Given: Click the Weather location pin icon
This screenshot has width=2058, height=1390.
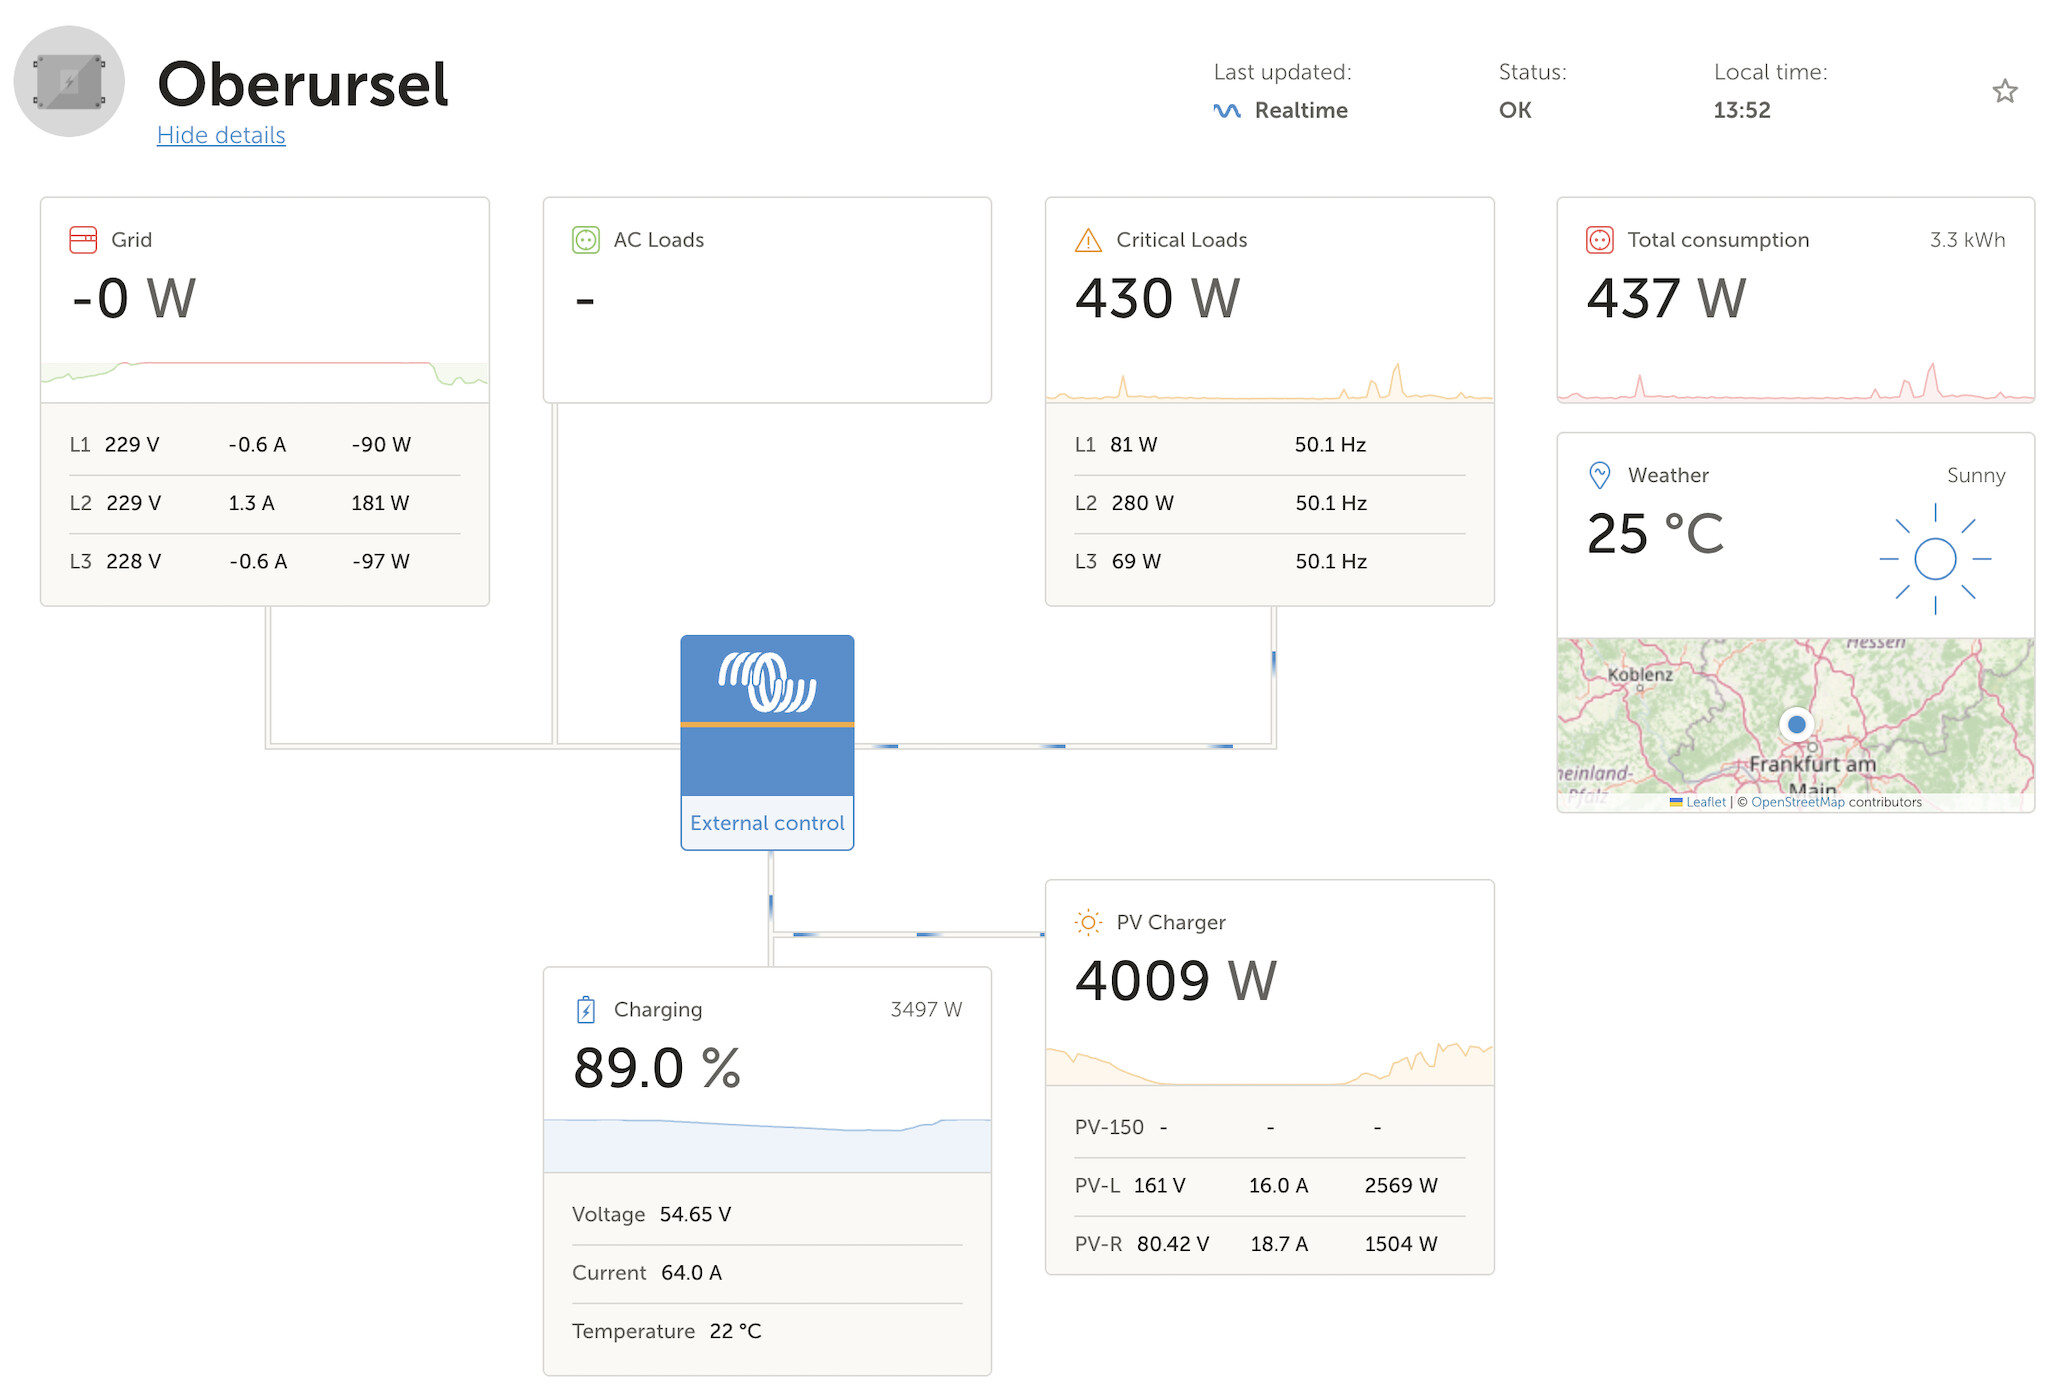Looking at the screenshot, I should coord(1600,475).
